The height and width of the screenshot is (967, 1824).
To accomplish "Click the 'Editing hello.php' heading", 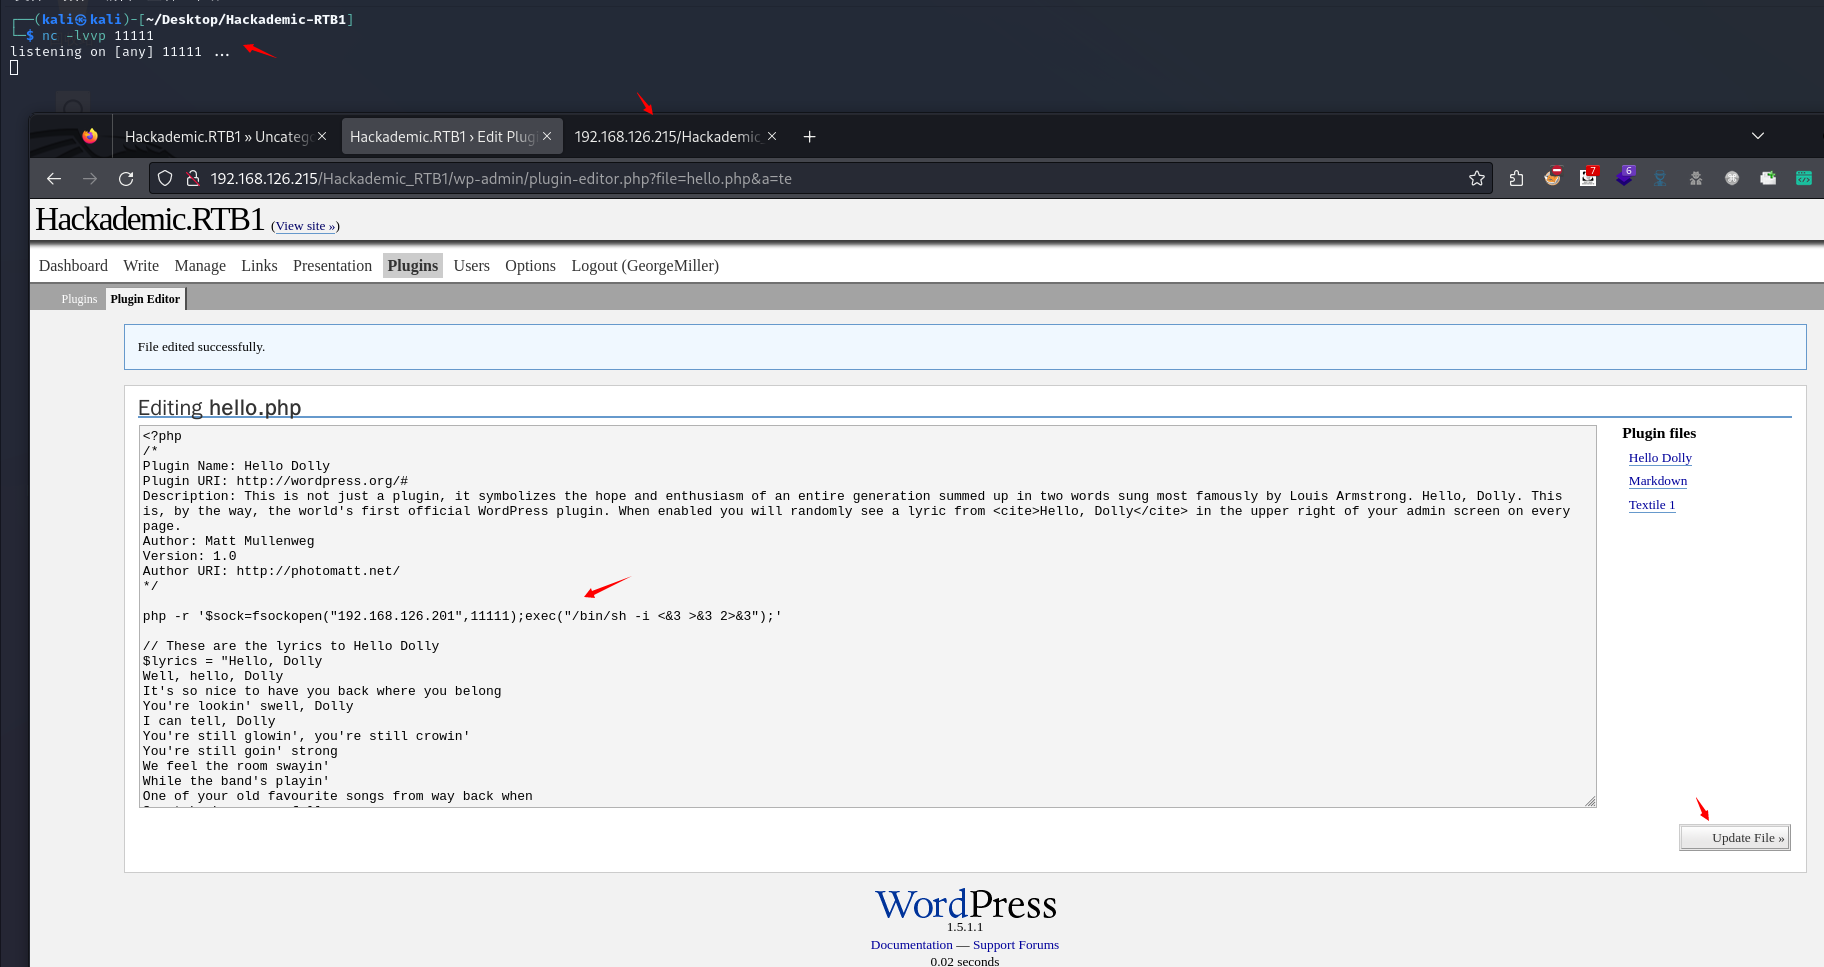I will pos(219,407).
